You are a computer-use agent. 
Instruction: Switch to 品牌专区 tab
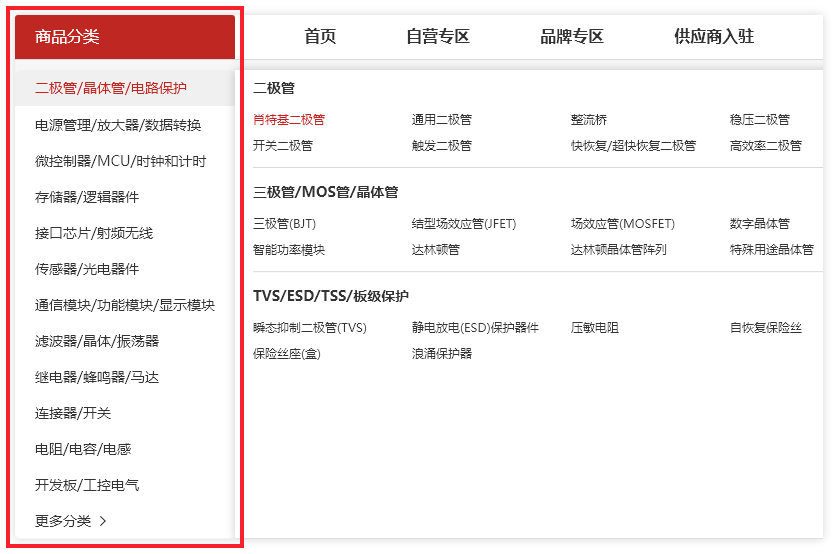[572, 36]
